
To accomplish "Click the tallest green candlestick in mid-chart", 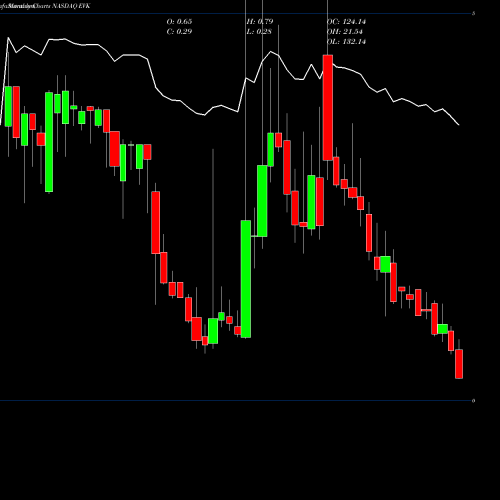I will pyautogui.click(x=246, y=279).
